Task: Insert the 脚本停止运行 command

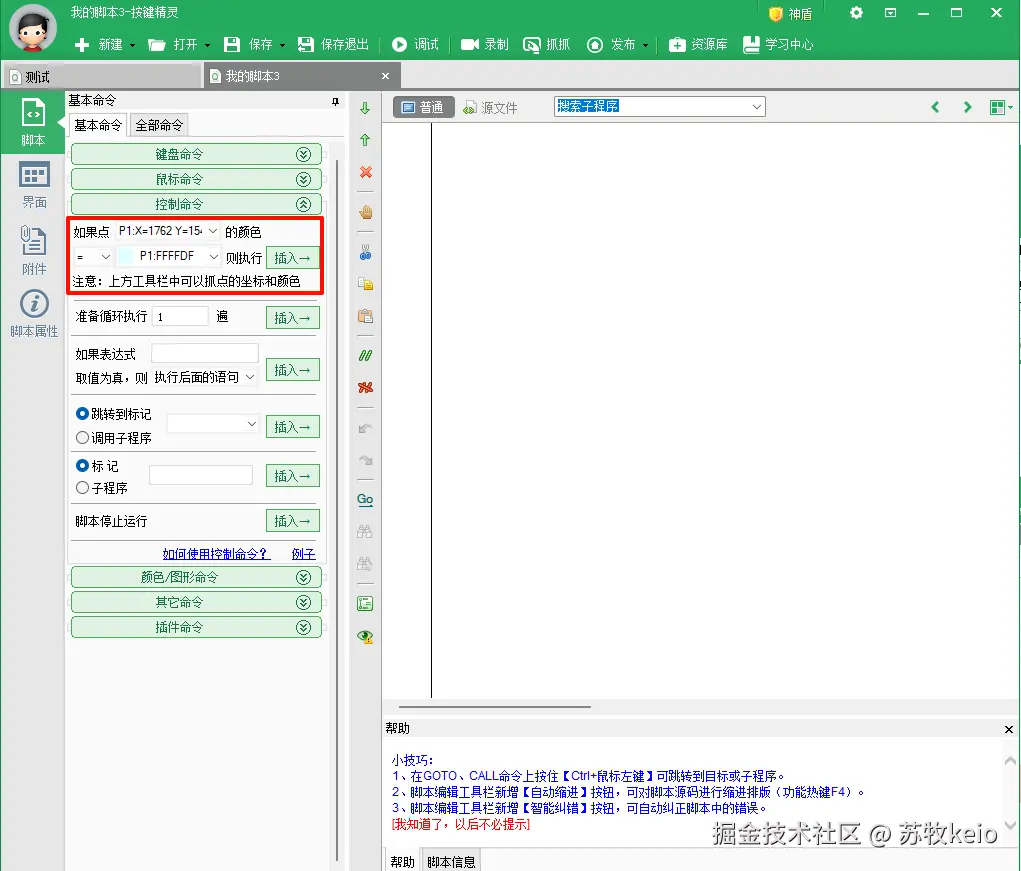Action: [292, 521]
